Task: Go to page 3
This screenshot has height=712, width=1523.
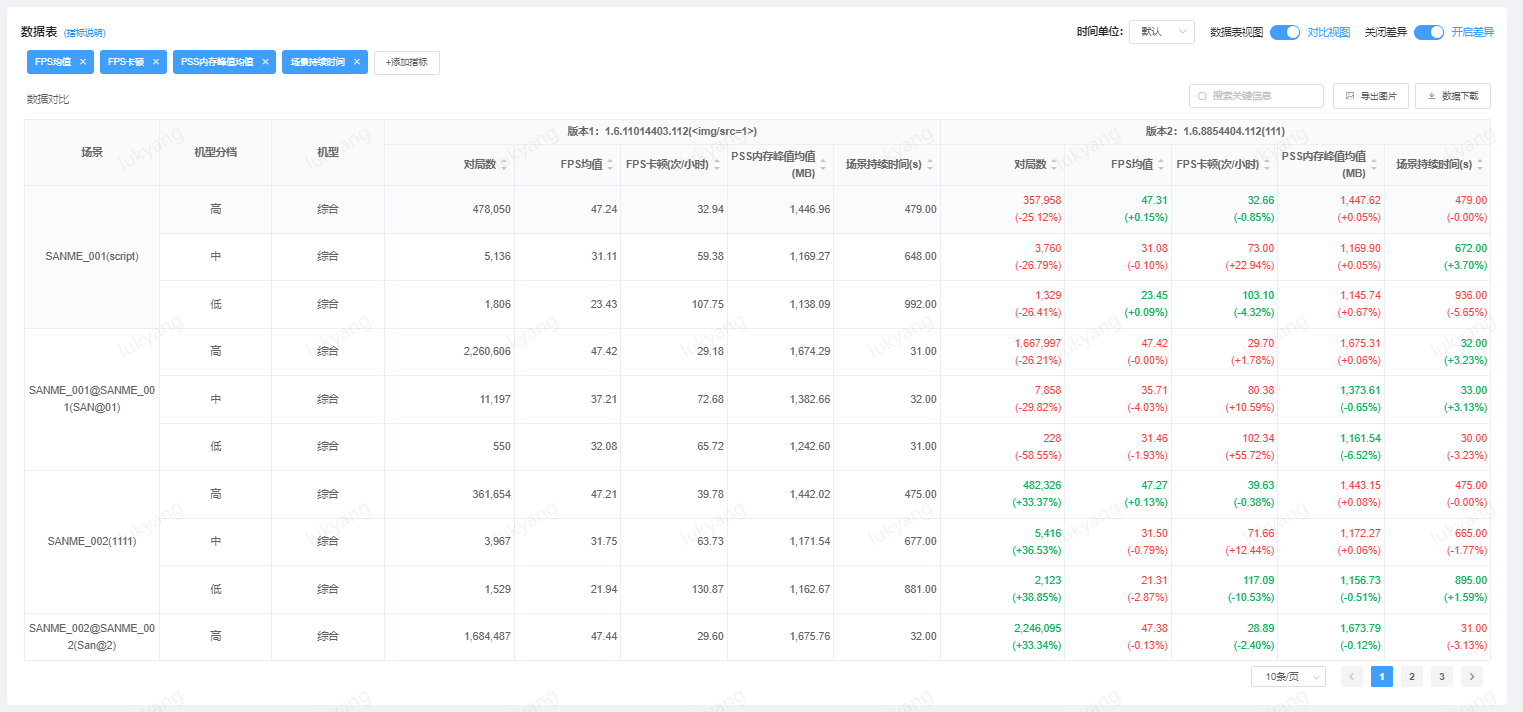Action: [x=1441, y=677]
